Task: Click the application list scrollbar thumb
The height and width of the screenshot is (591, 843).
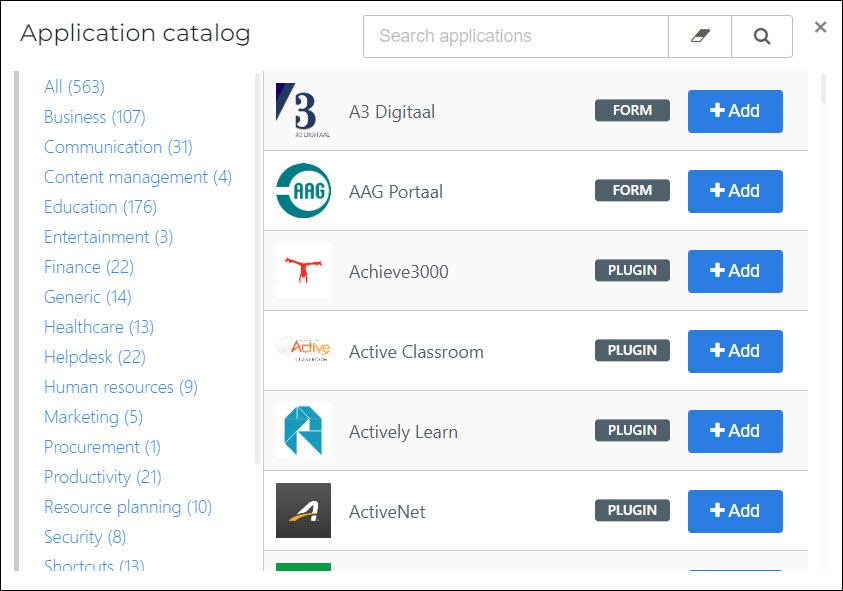Action: point(823,88)
